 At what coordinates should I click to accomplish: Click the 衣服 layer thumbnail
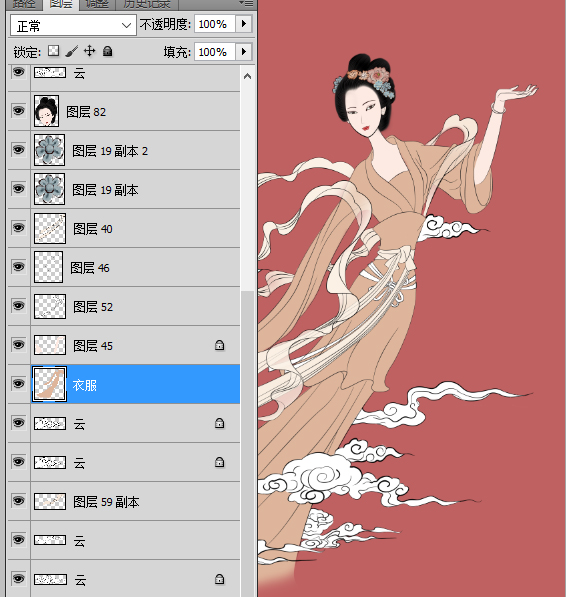(49, 384)
